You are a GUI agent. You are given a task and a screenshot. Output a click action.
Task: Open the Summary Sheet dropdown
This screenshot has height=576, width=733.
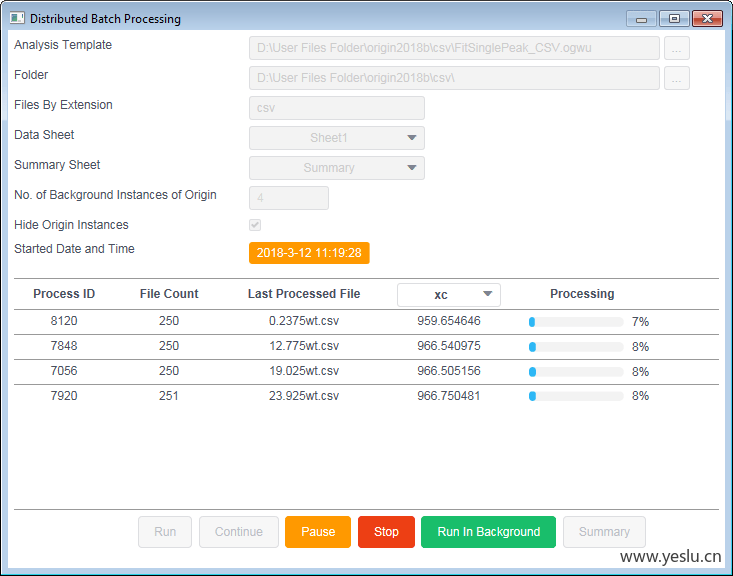(x=337, y=168)
